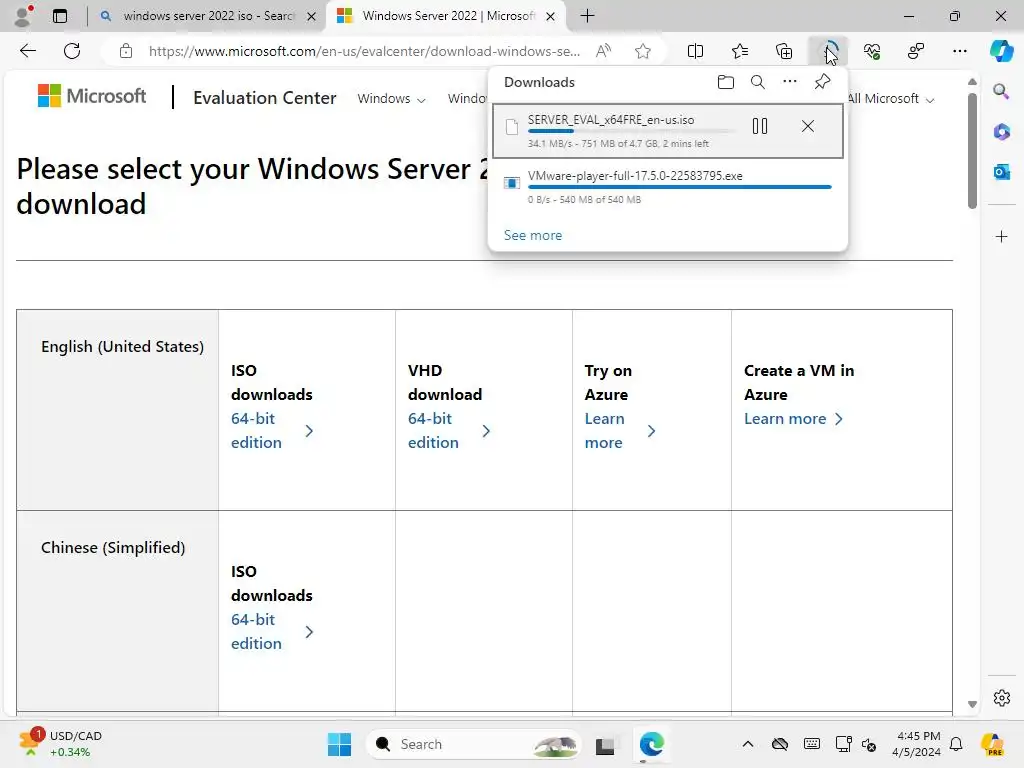Click the Edge taskbar icon

point(651,744)
